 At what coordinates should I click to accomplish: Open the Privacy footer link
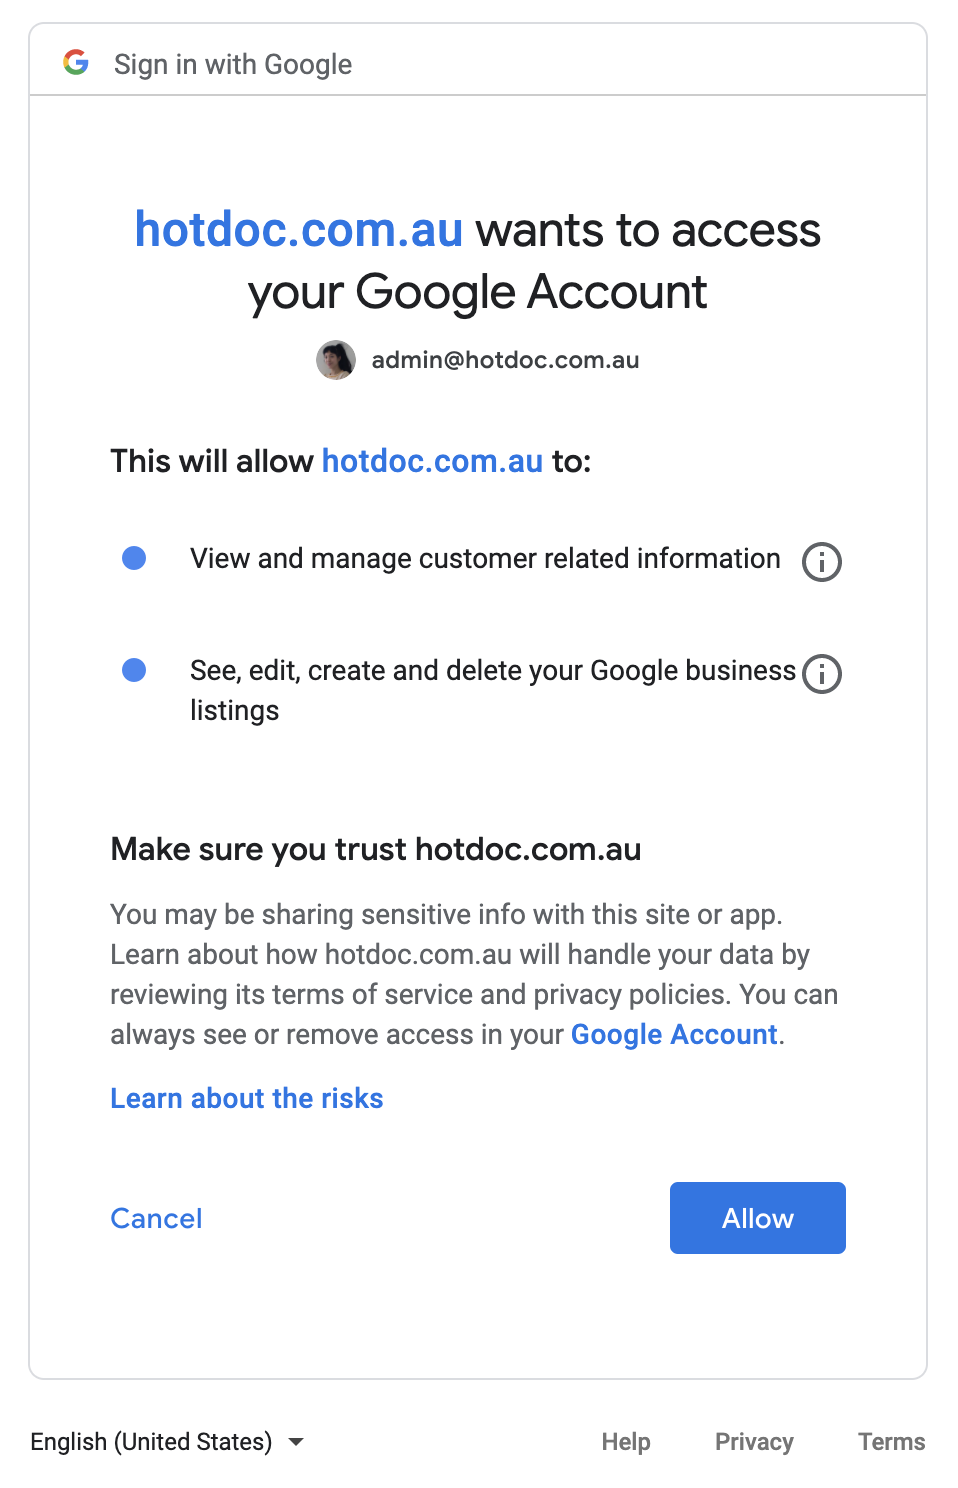pyautogui.click(x=754, y=1442)
